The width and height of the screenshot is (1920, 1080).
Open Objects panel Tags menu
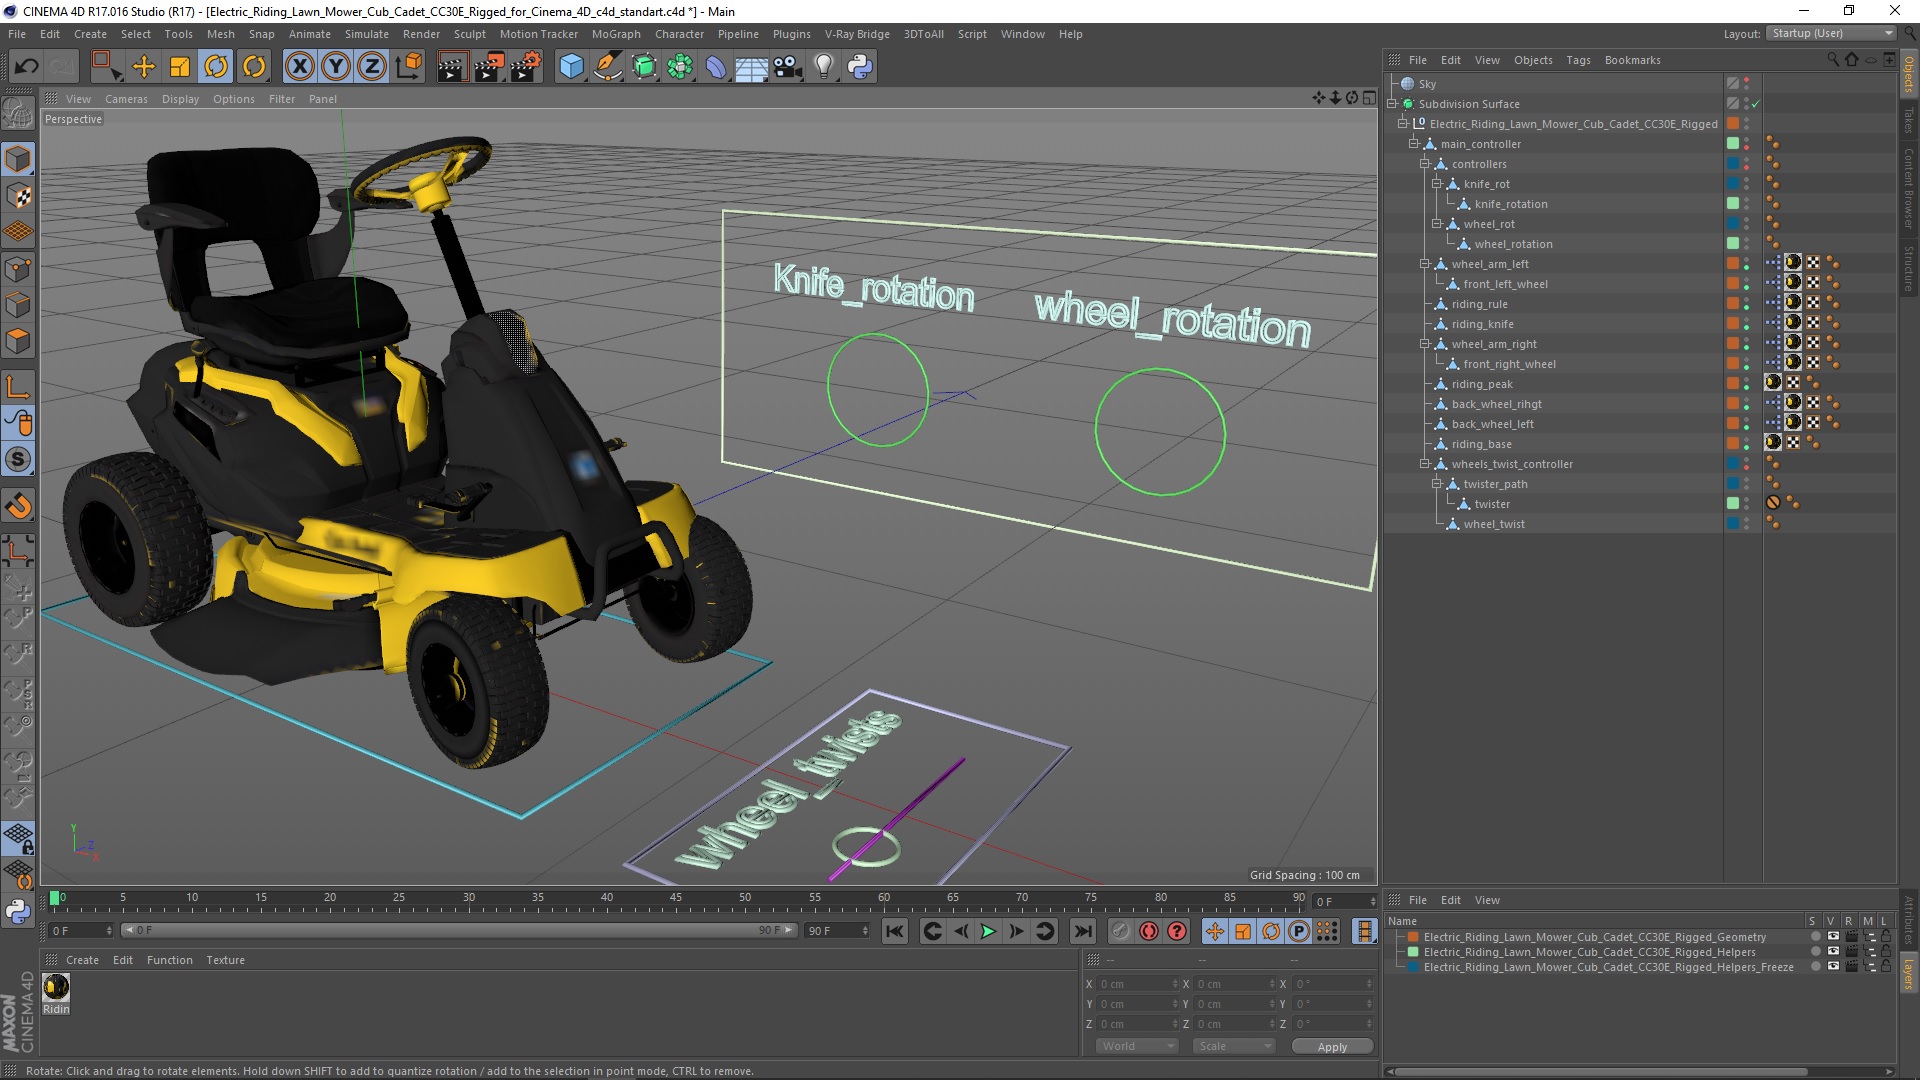1578,60
